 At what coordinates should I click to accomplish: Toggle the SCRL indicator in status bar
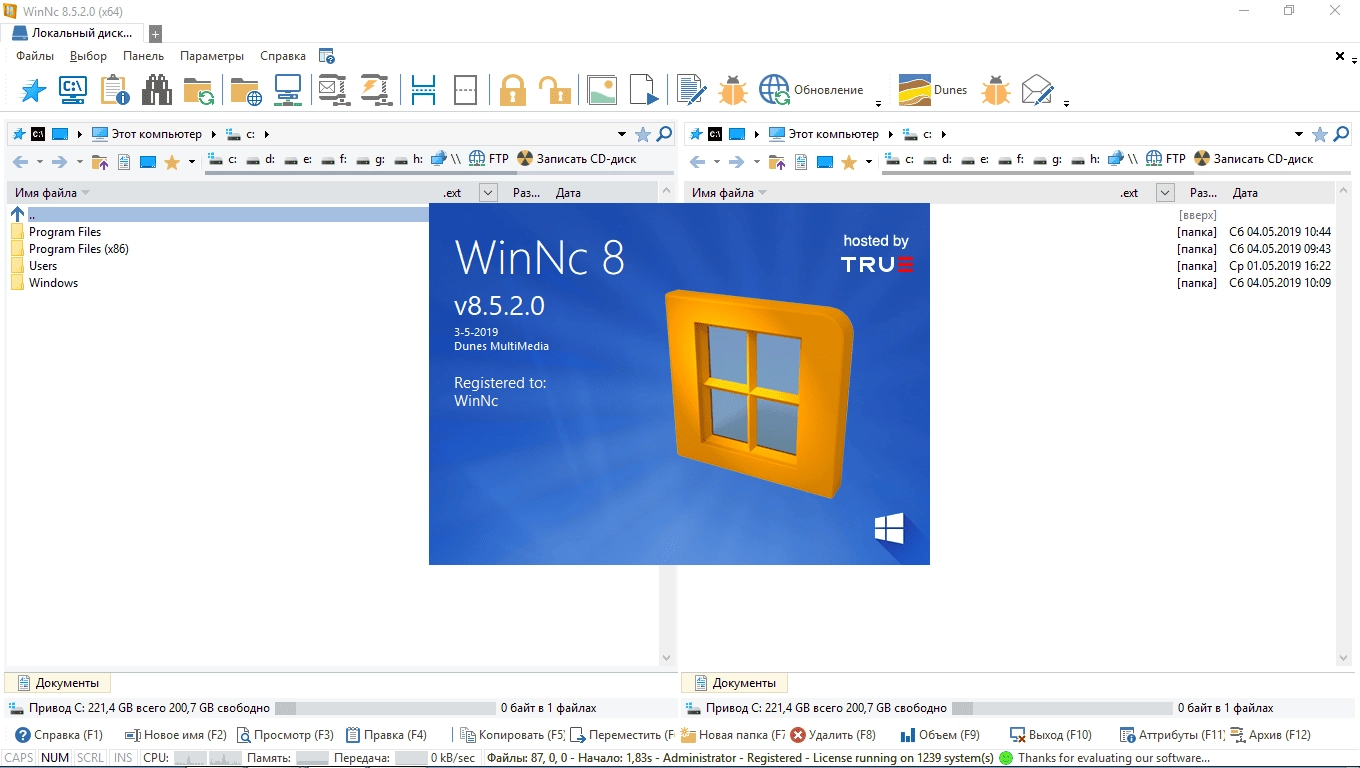(x=90, y=758)
